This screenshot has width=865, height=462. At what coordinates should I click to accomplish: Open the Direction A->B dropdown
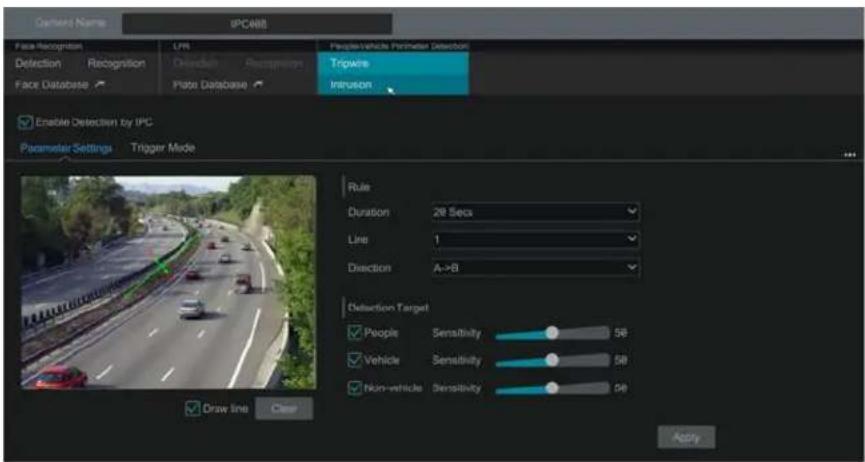[x=535, y=268]
